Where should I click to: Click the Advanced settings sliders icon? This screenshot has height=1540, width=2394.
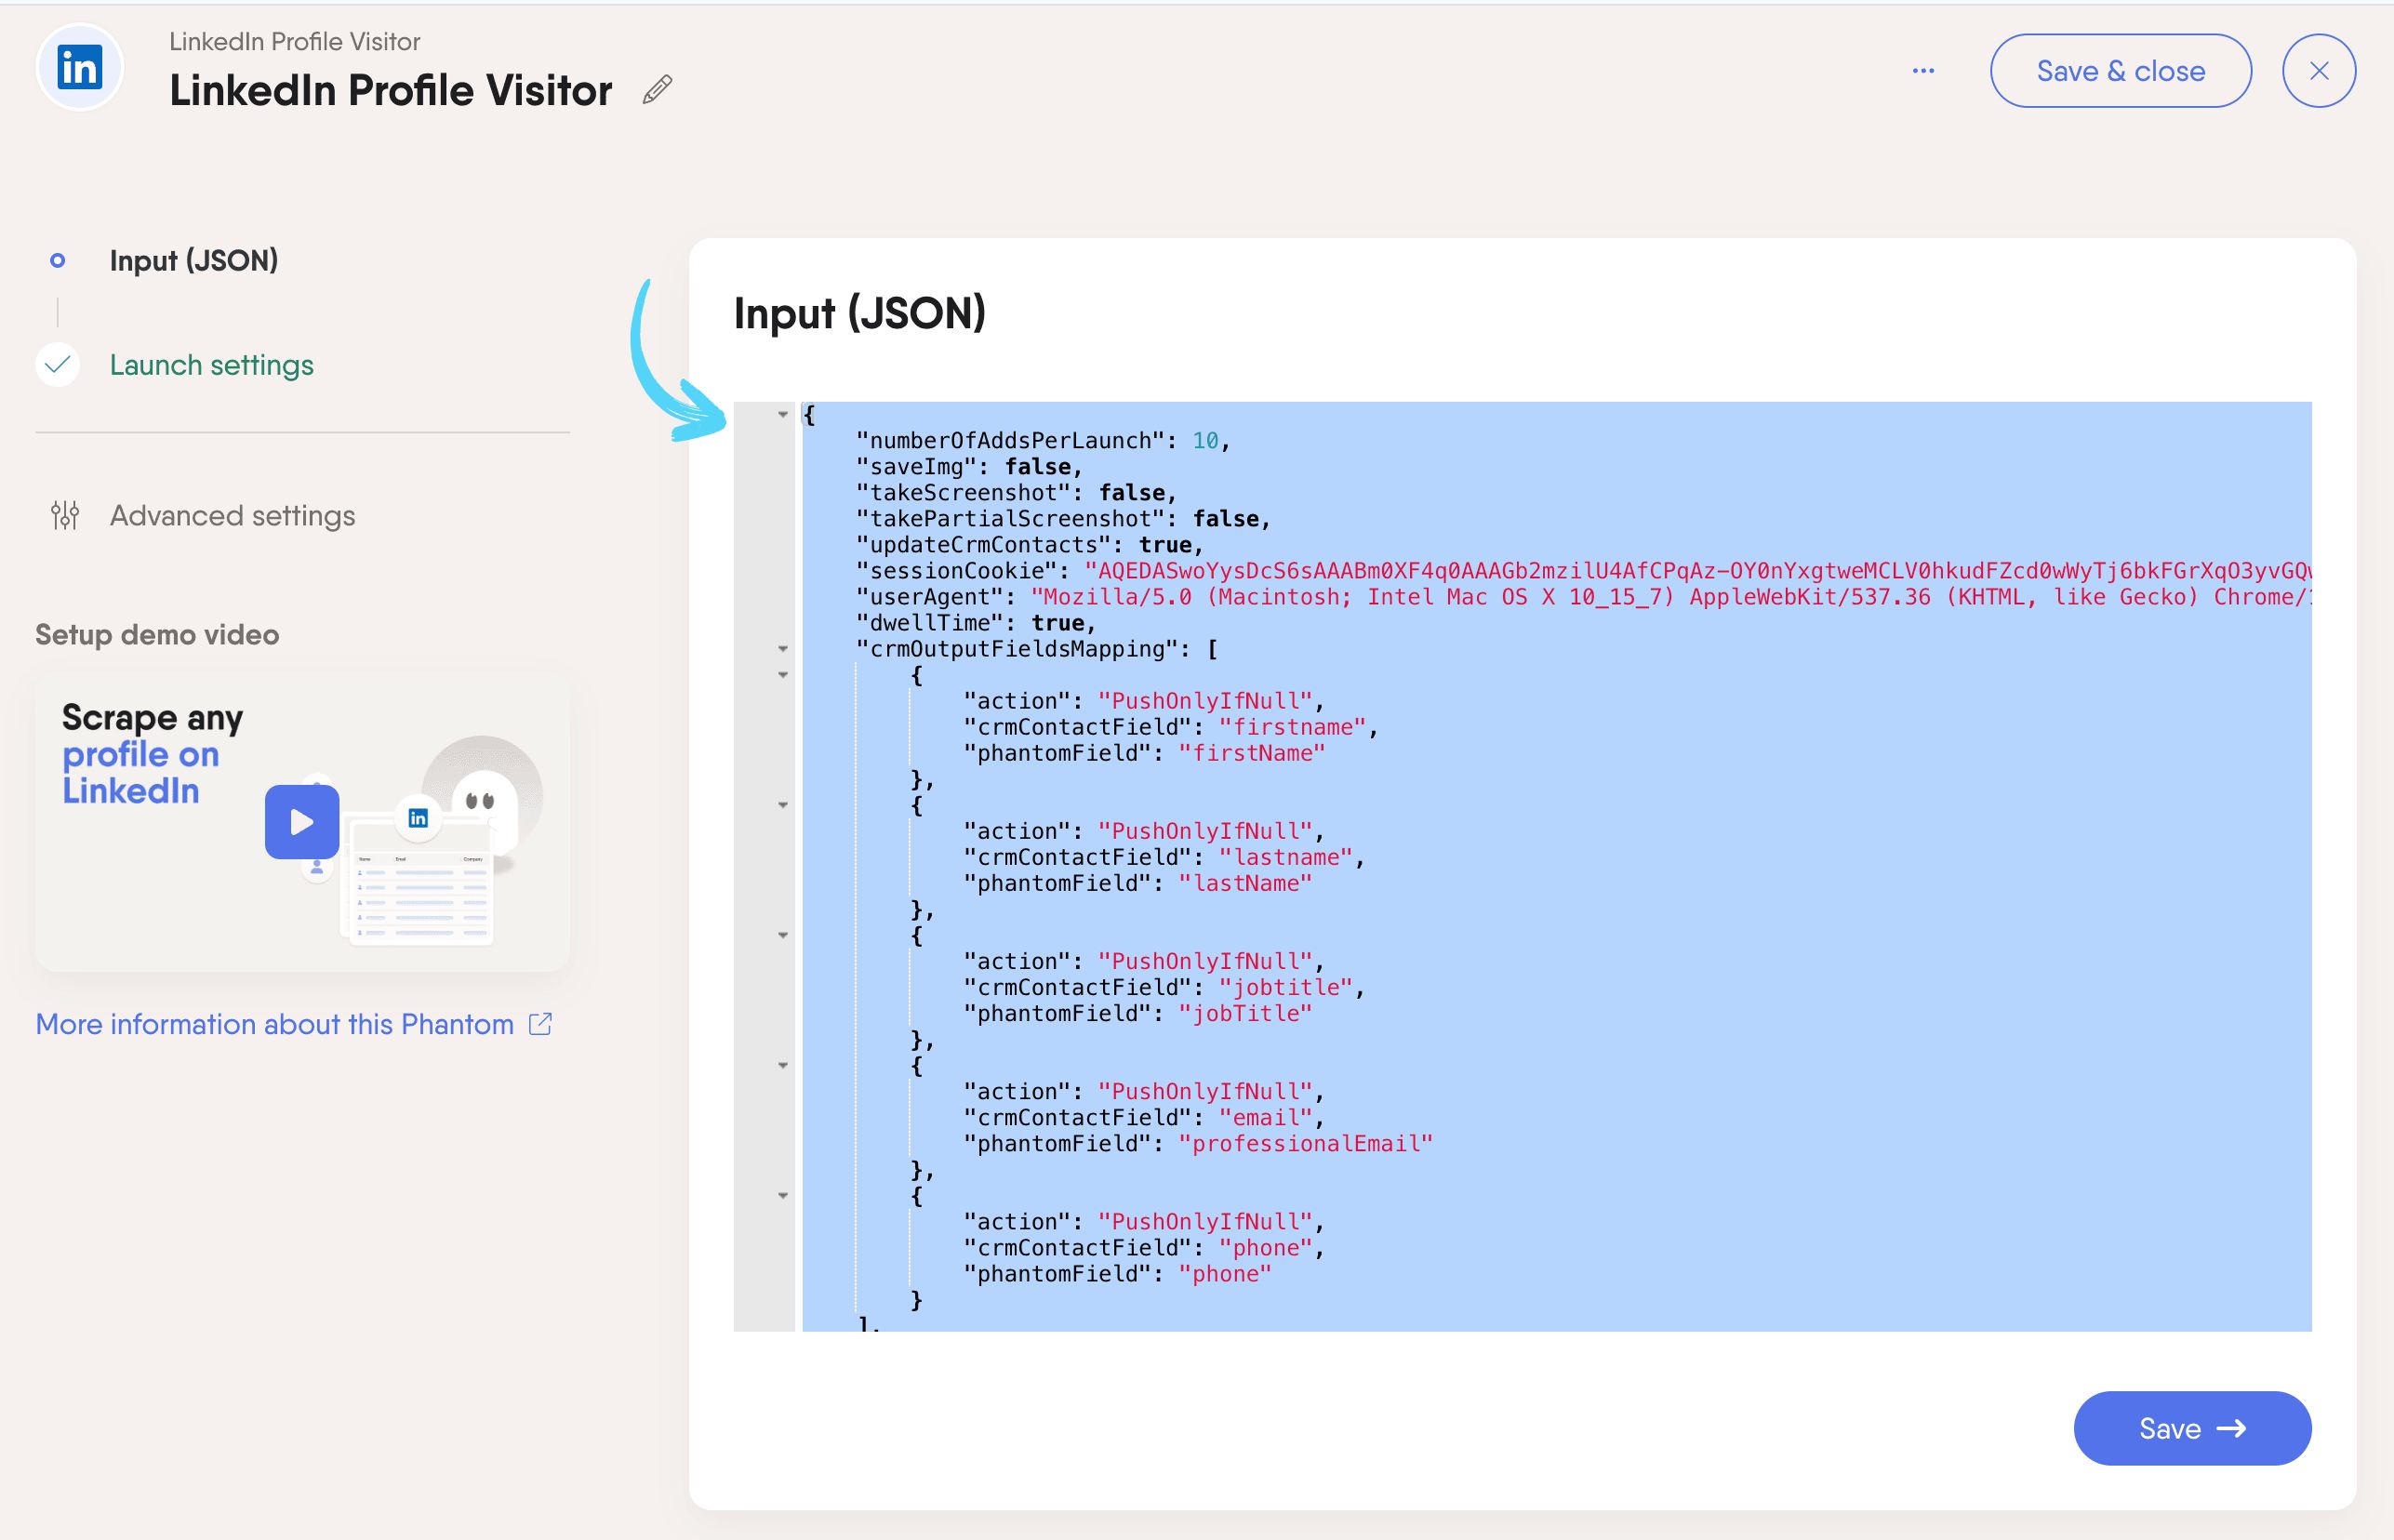[x=65, y=515]
